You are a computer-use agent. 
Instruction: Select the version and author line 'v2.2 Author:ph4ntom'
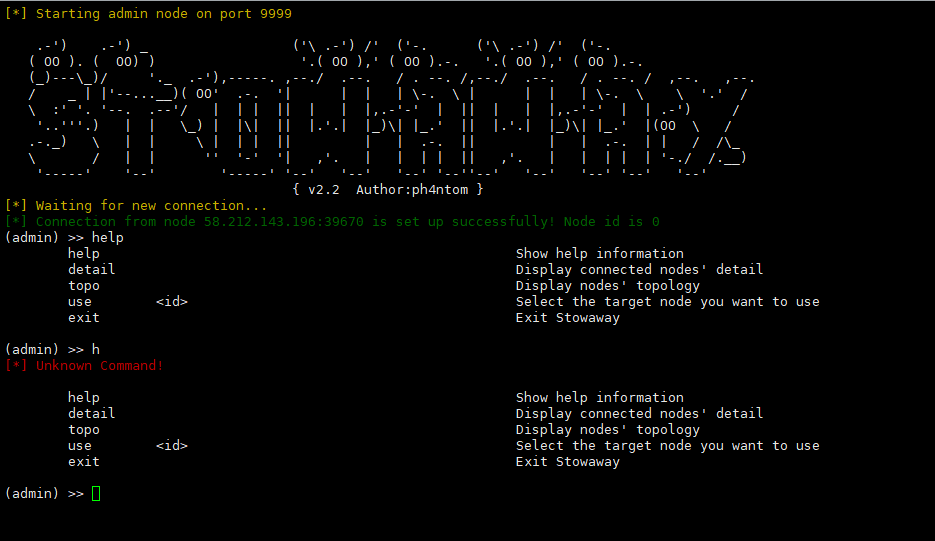click(x=388, y=190)
